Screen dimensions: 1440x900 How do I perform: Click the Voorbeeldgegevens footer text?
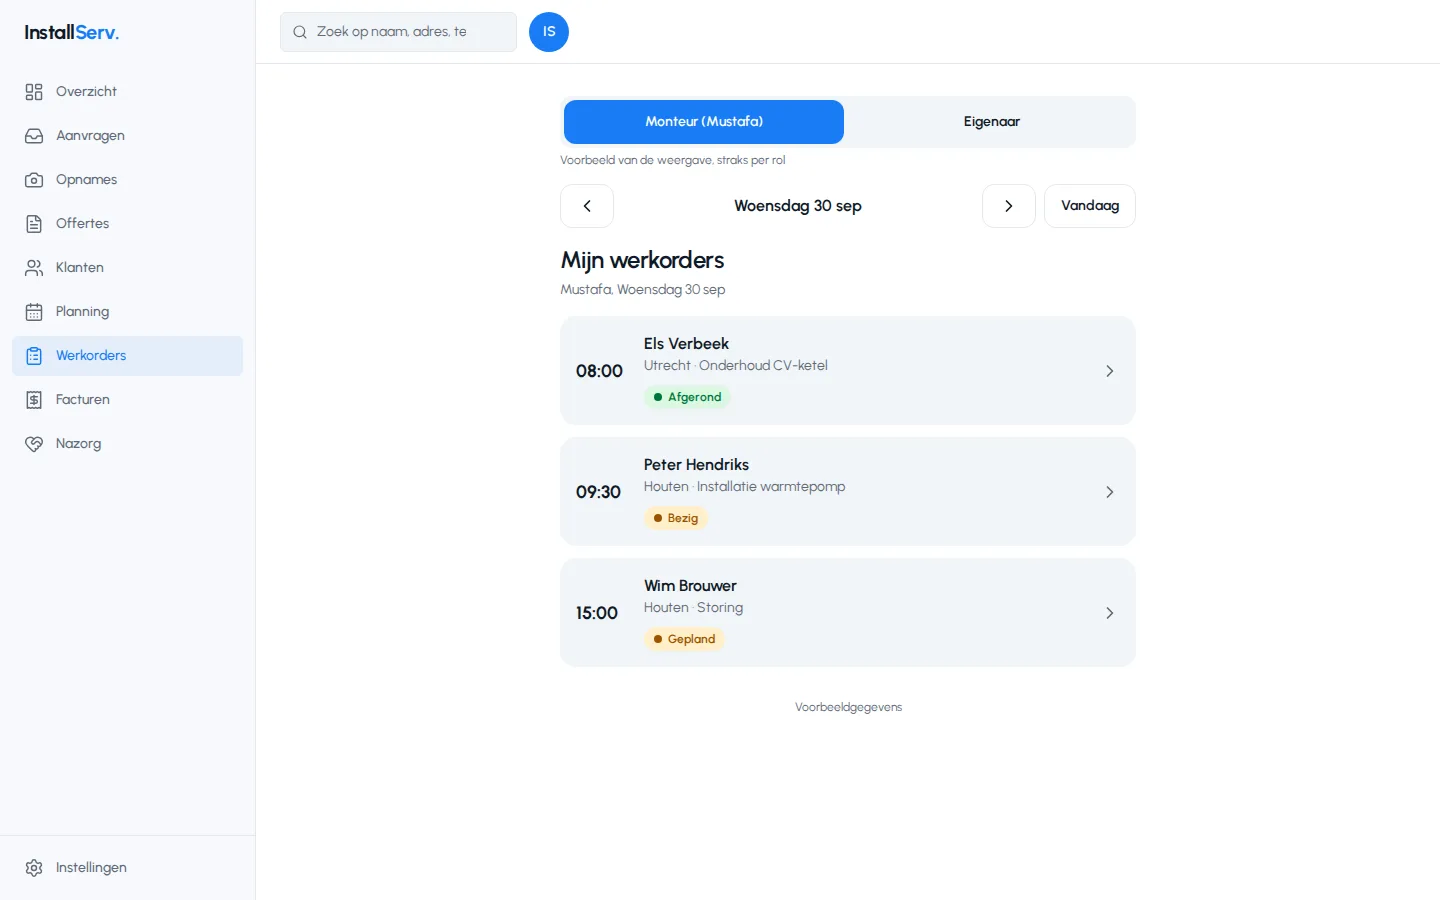(x=848, y=707)
